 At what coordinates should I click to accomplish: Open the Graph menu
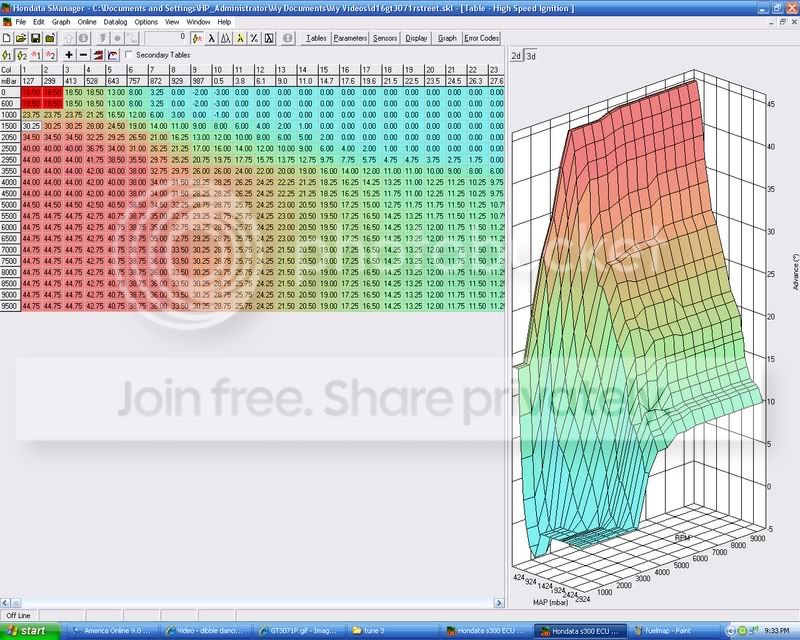[61, 22]
